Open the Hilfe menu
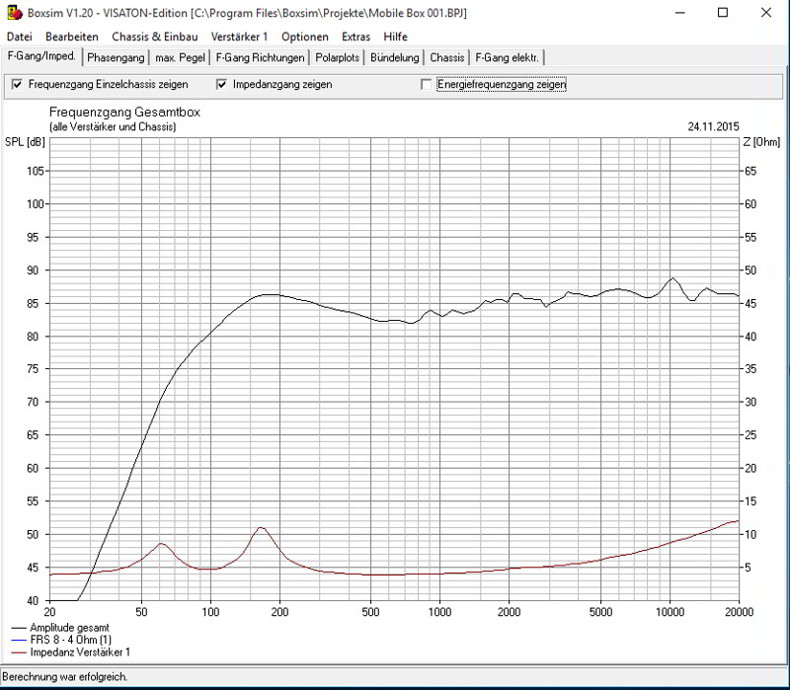The width and height of the screenshot is (790, 690). pyautogui.click(x=395, y=37)
